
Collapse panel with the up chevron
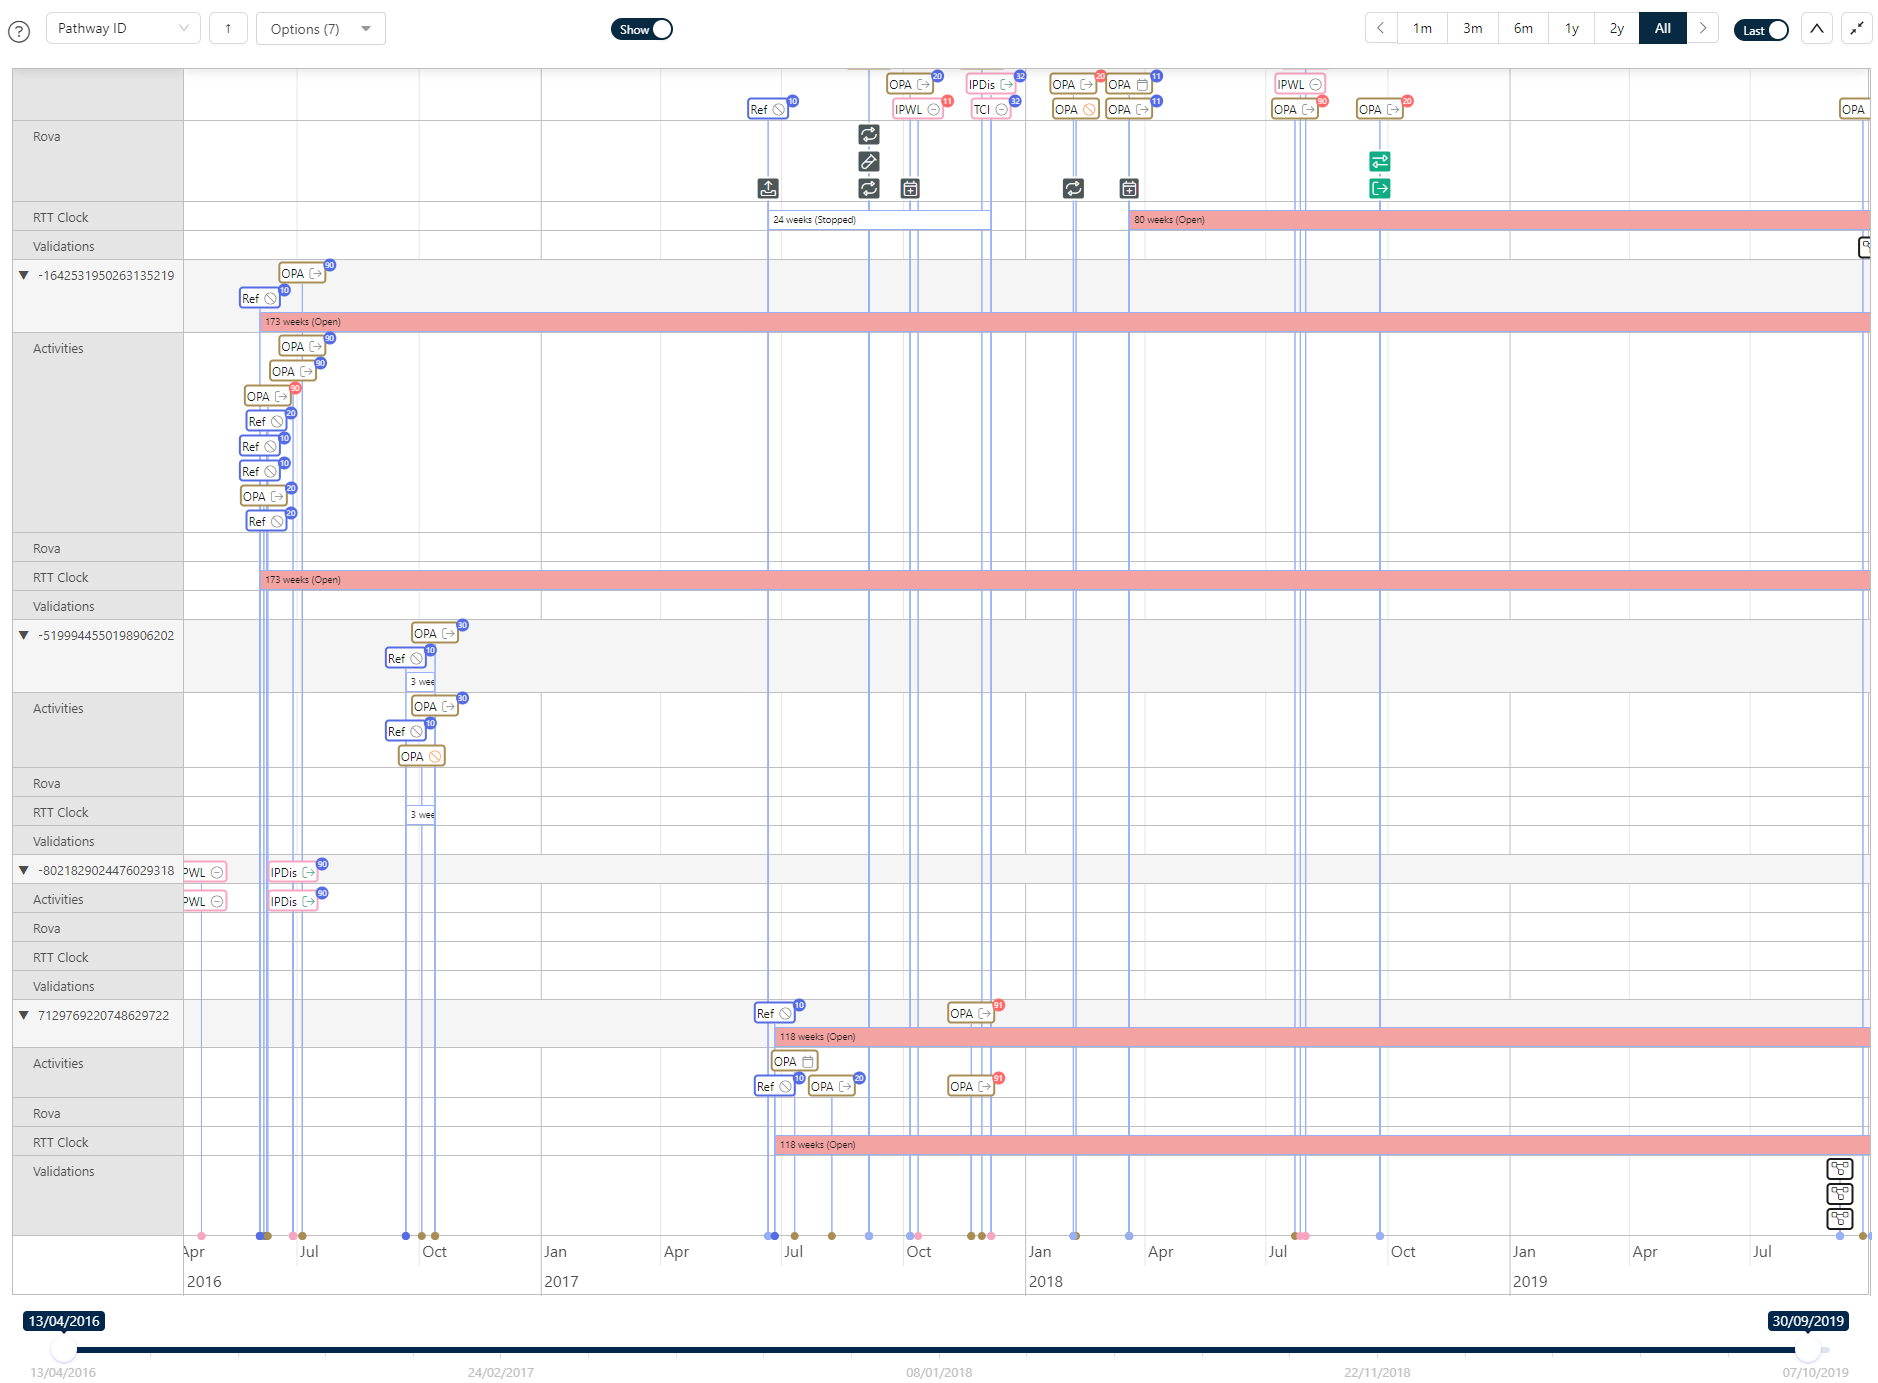pyautogui.click(x=1817, y=29)
